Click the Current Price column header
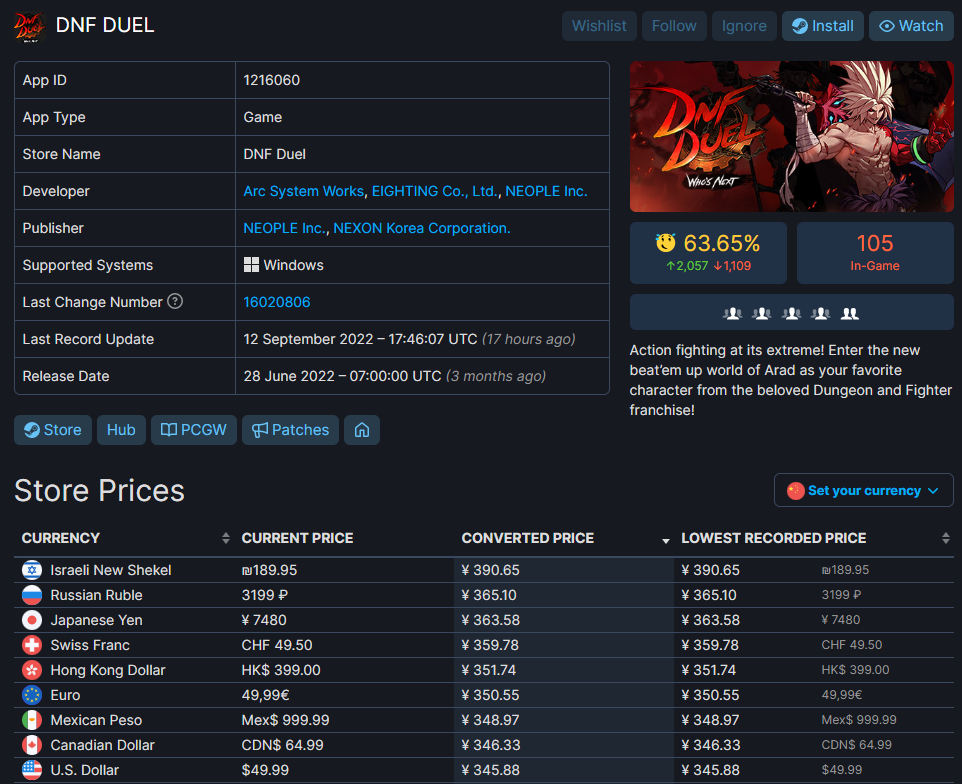962x784 pixels. coord(297,538)
